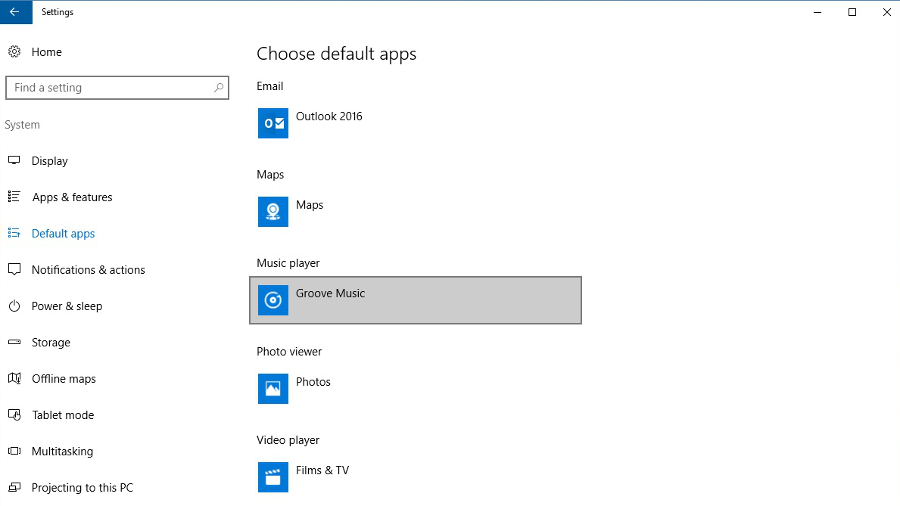
Task: Click the Offline maps icon
Action: coord(14,378)
